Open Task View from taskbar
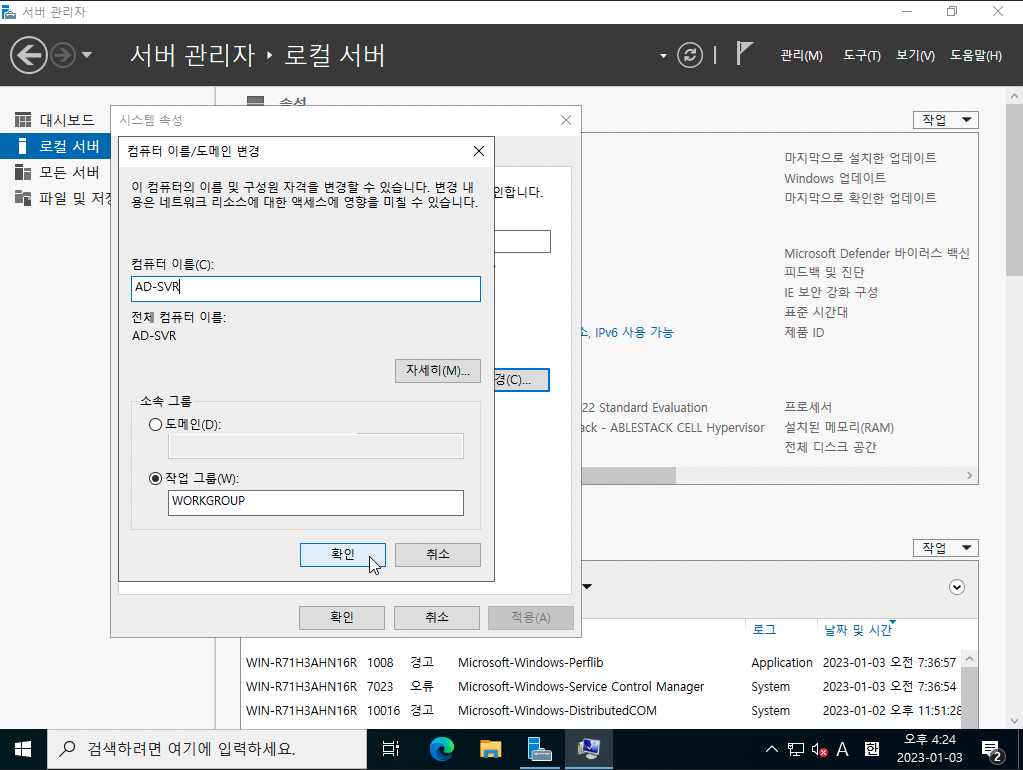Screen dimensions: 1023x770 coord(391,749)
